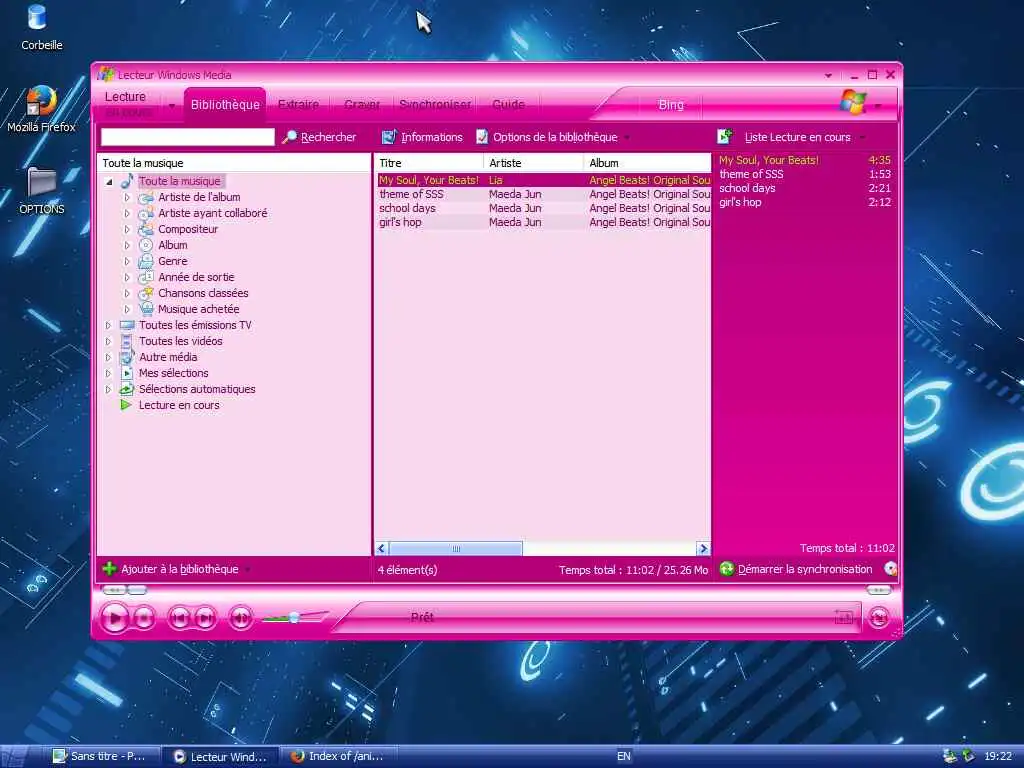Viewport: 1024px width, 768px height.
Task: Open the OPTIONS desktop folder
Action: [x=41, y=191]
